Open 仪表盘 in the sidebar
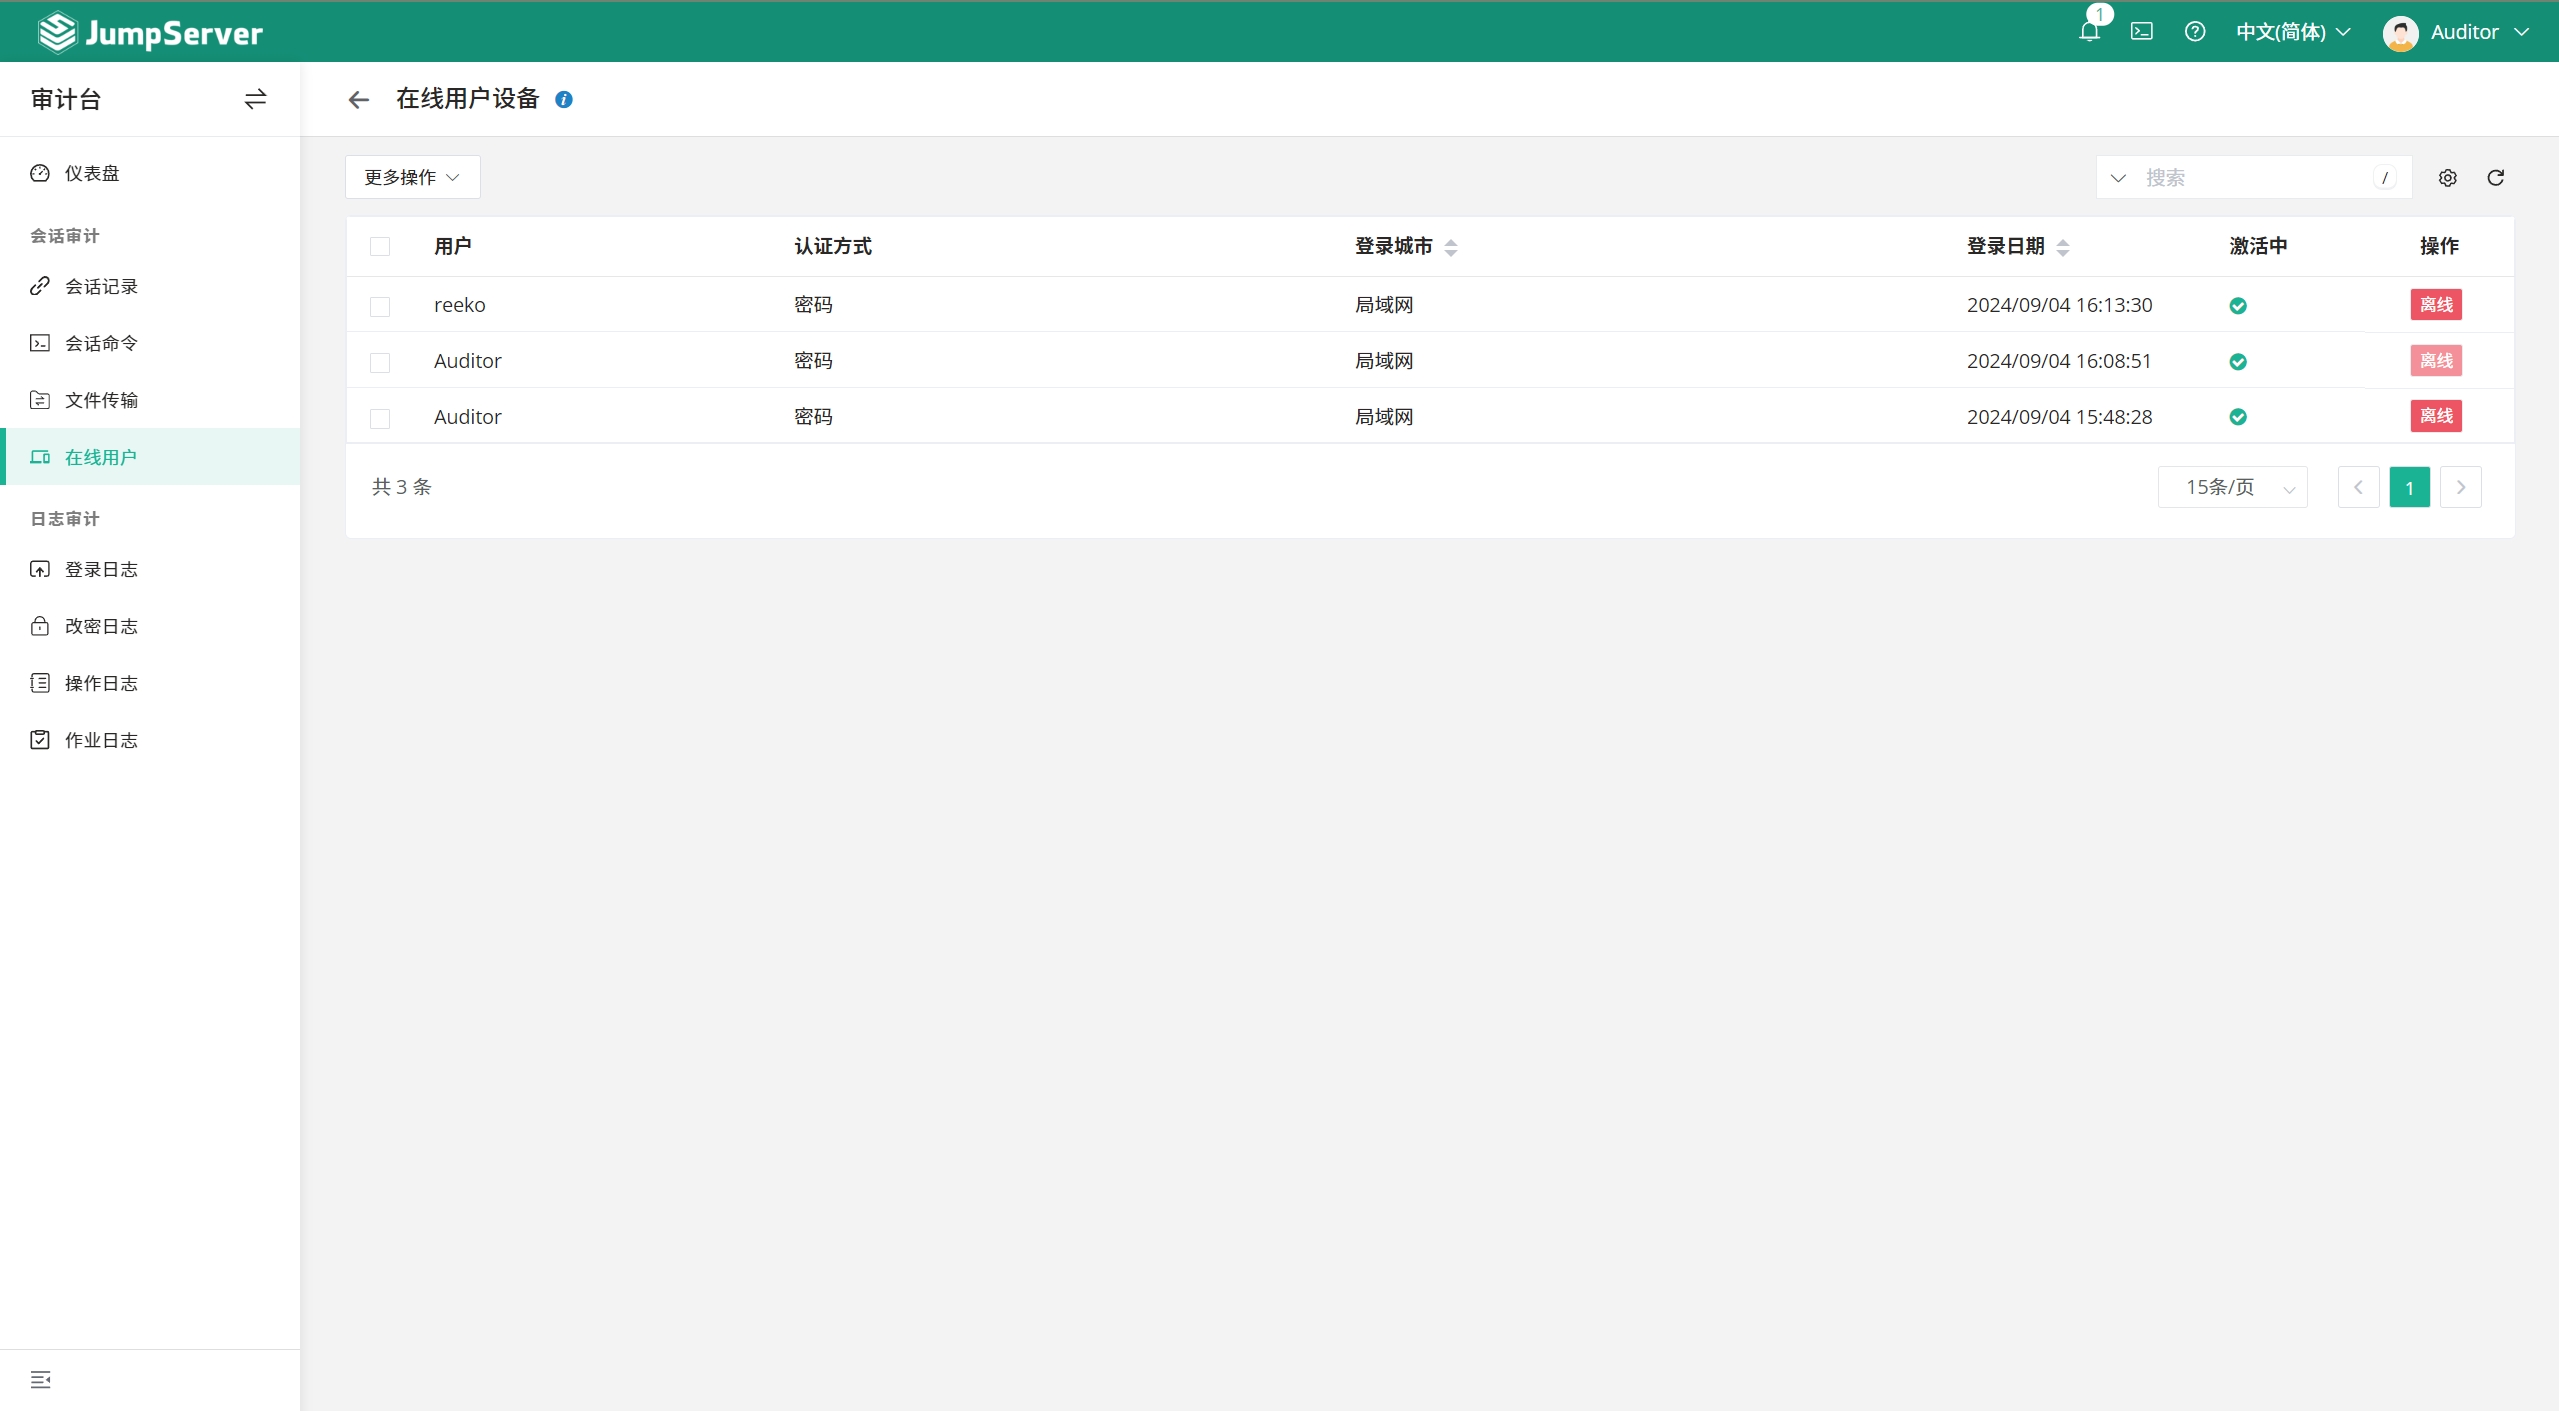The height and width of the screenshot is (1411, 2559). [150, 173]
